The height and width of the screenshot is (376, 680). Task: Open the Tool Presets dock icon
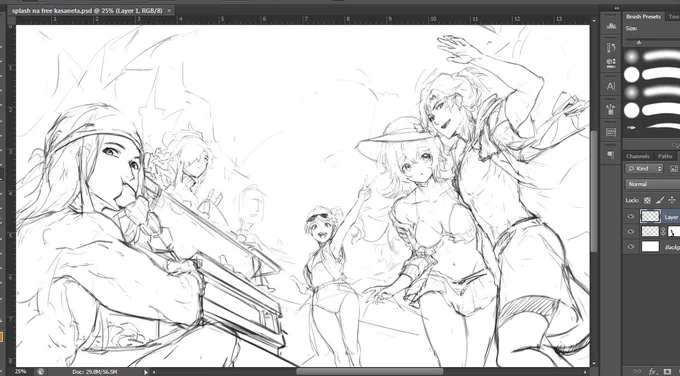coord(611,132)
